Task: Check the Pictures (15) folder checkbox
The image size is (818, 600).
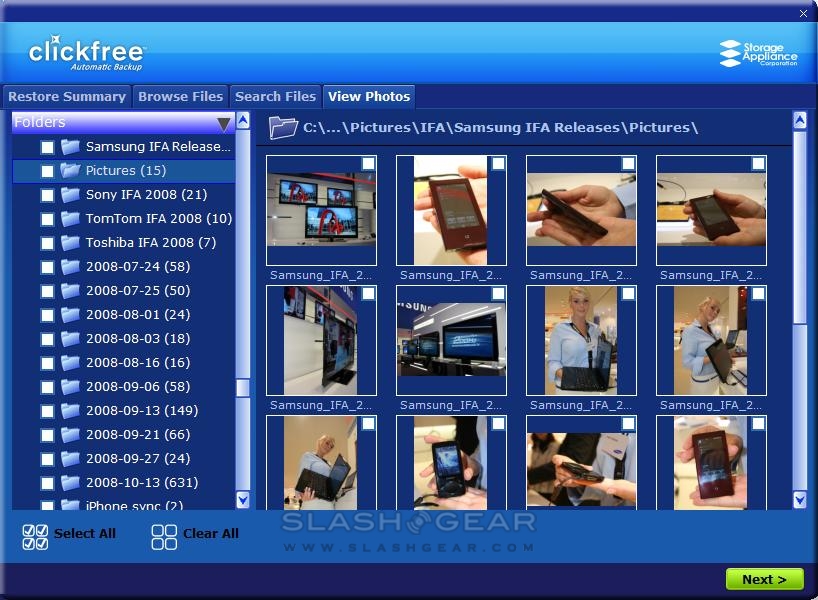Action: pos(47,172)
